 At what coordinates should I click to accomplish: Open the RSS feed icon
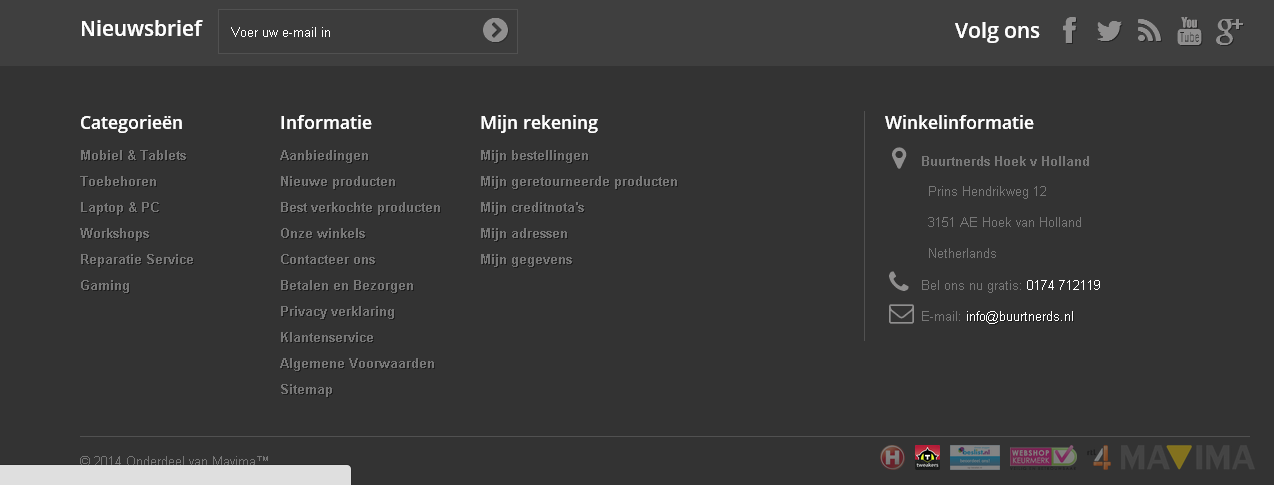(1149, 31)
